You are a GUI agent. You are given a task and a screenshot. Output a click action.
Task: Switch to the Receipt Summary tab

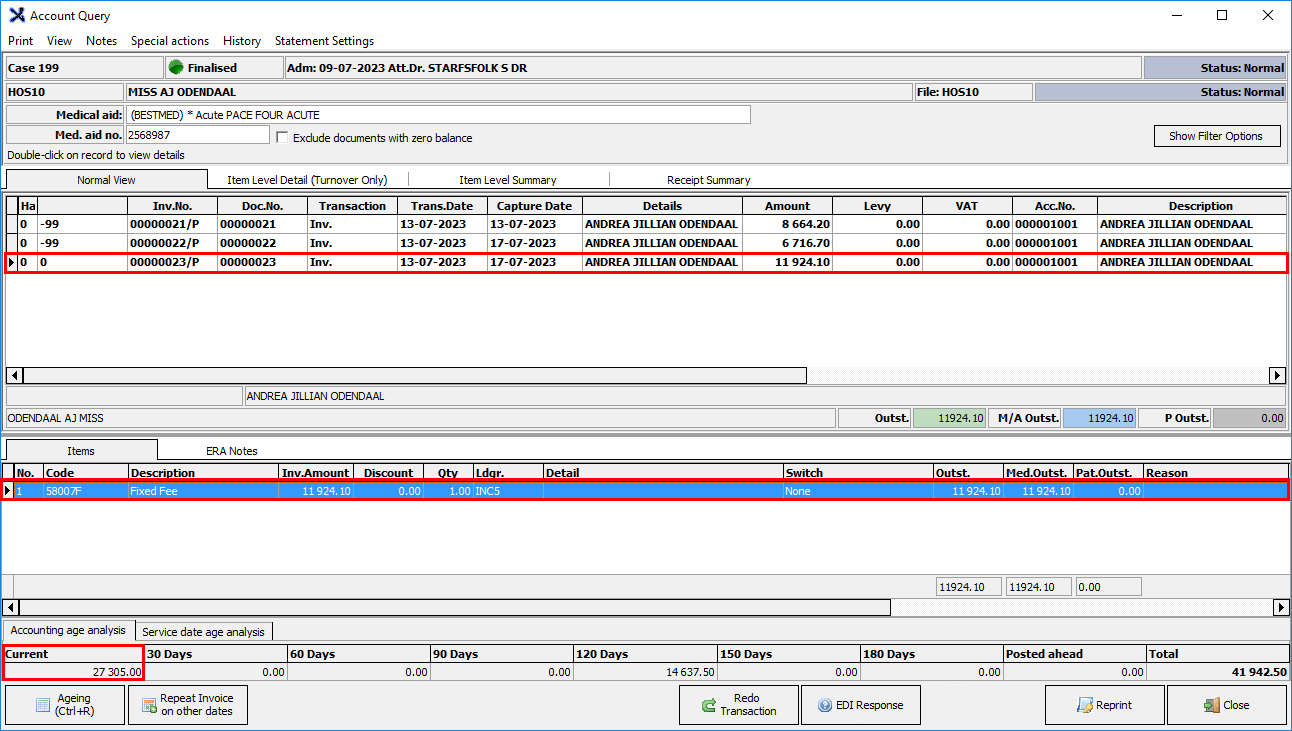(x=708, y=180)
